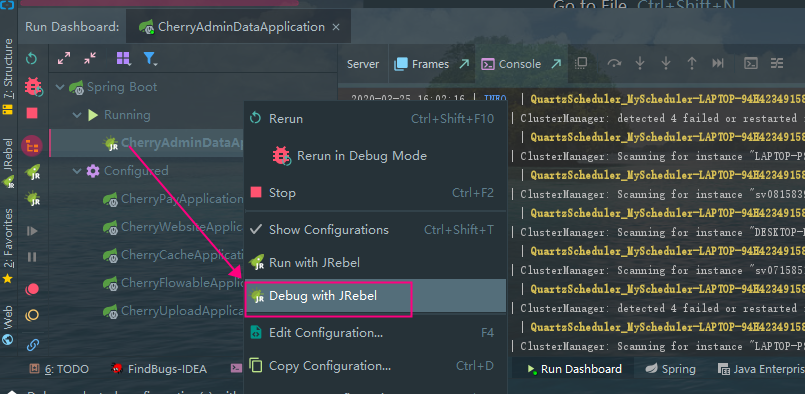Image resolution: width=805 pixels, height=394 pixels.
Task: Choose Debug with JRebel from the context menu
Action: coord(375,296)
